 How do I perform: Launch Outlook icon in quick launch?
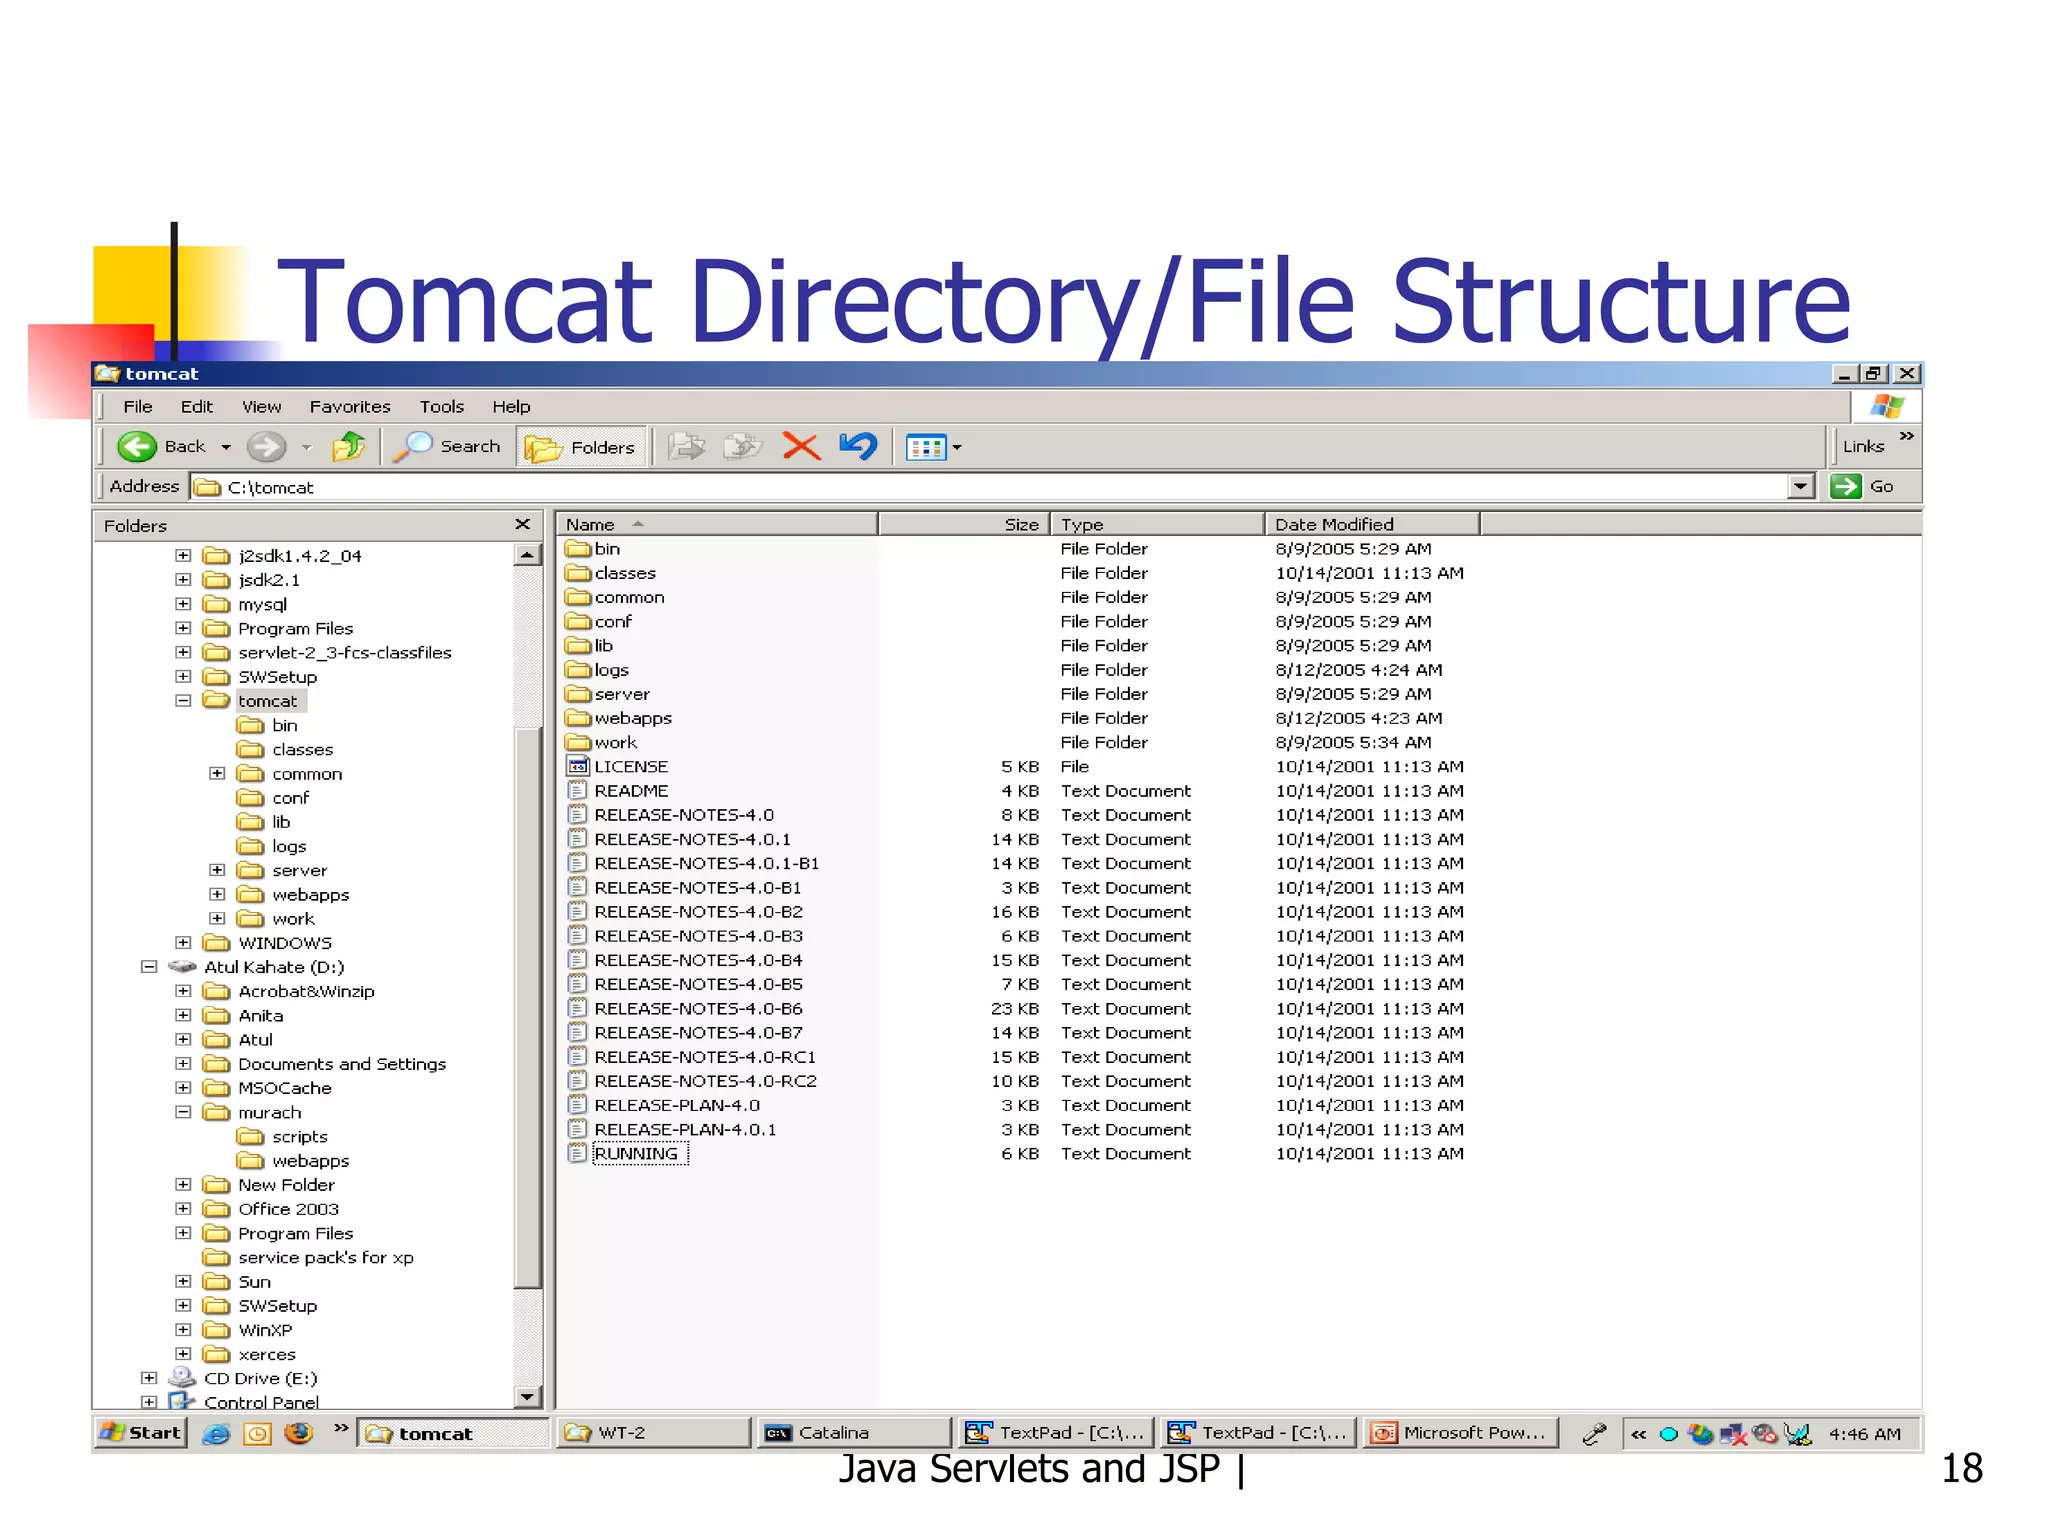(x=257, y=1433)
